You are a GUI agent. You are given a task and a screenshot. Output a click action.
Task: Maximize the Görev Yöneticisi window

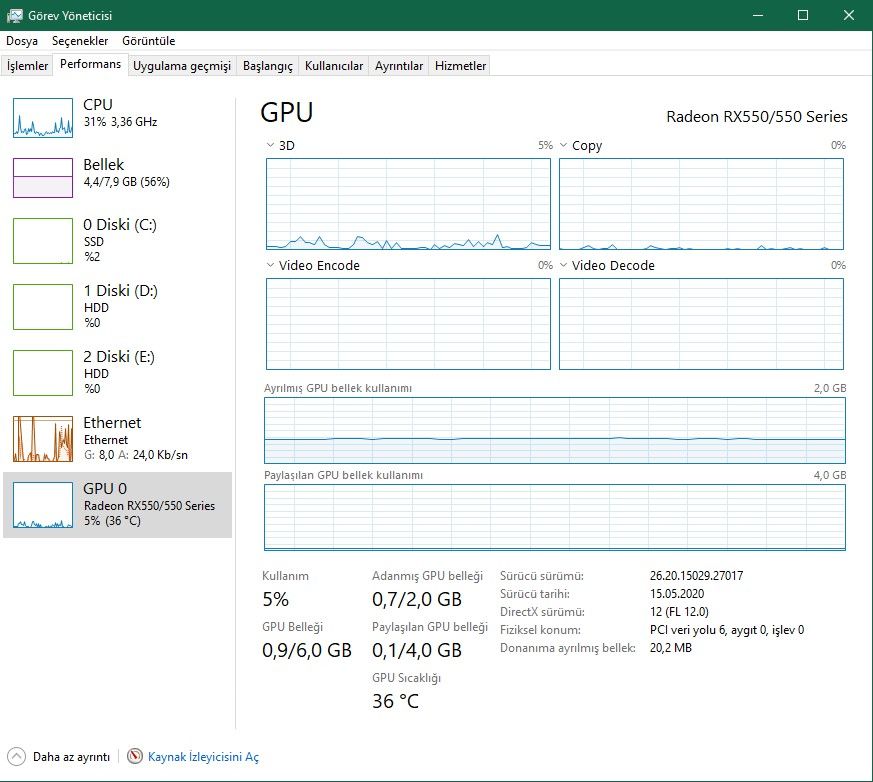pos(803,15)
